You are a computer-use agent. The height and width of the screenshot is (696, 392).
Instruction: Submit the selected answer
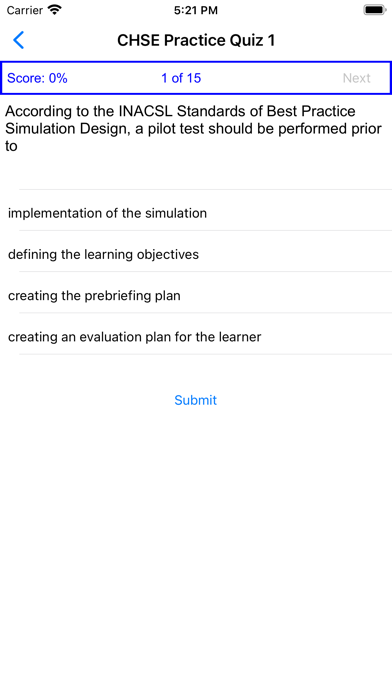[x=195, y=400]
